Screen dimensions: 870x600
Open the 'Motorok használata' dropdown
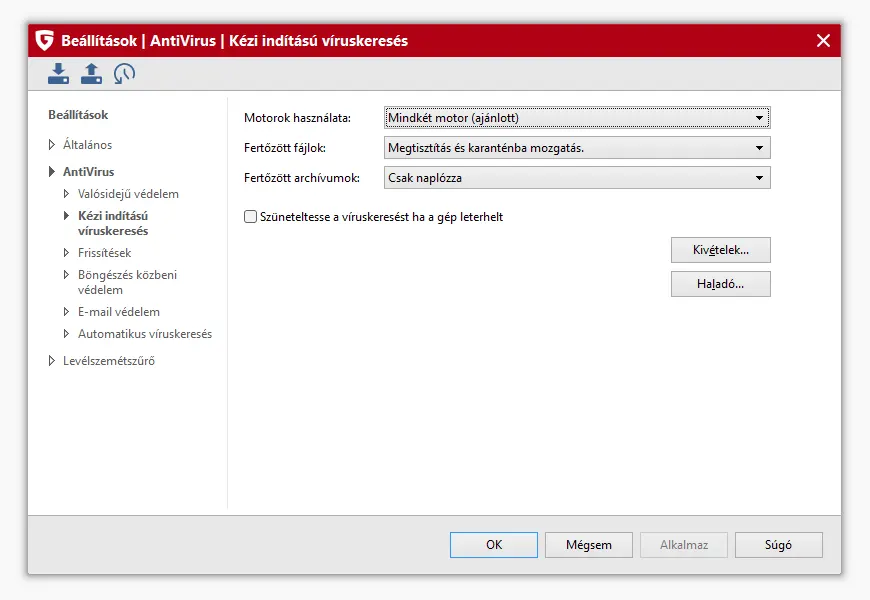pos(577,118)
